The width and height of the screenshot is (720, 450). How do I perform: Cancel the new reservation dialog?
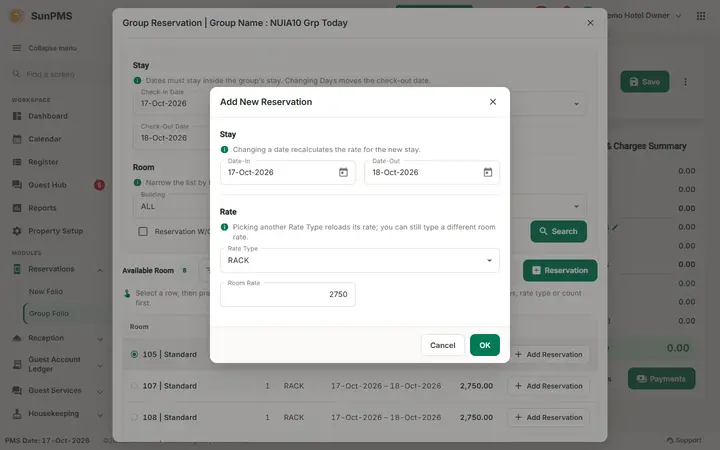tap(442, 345)
